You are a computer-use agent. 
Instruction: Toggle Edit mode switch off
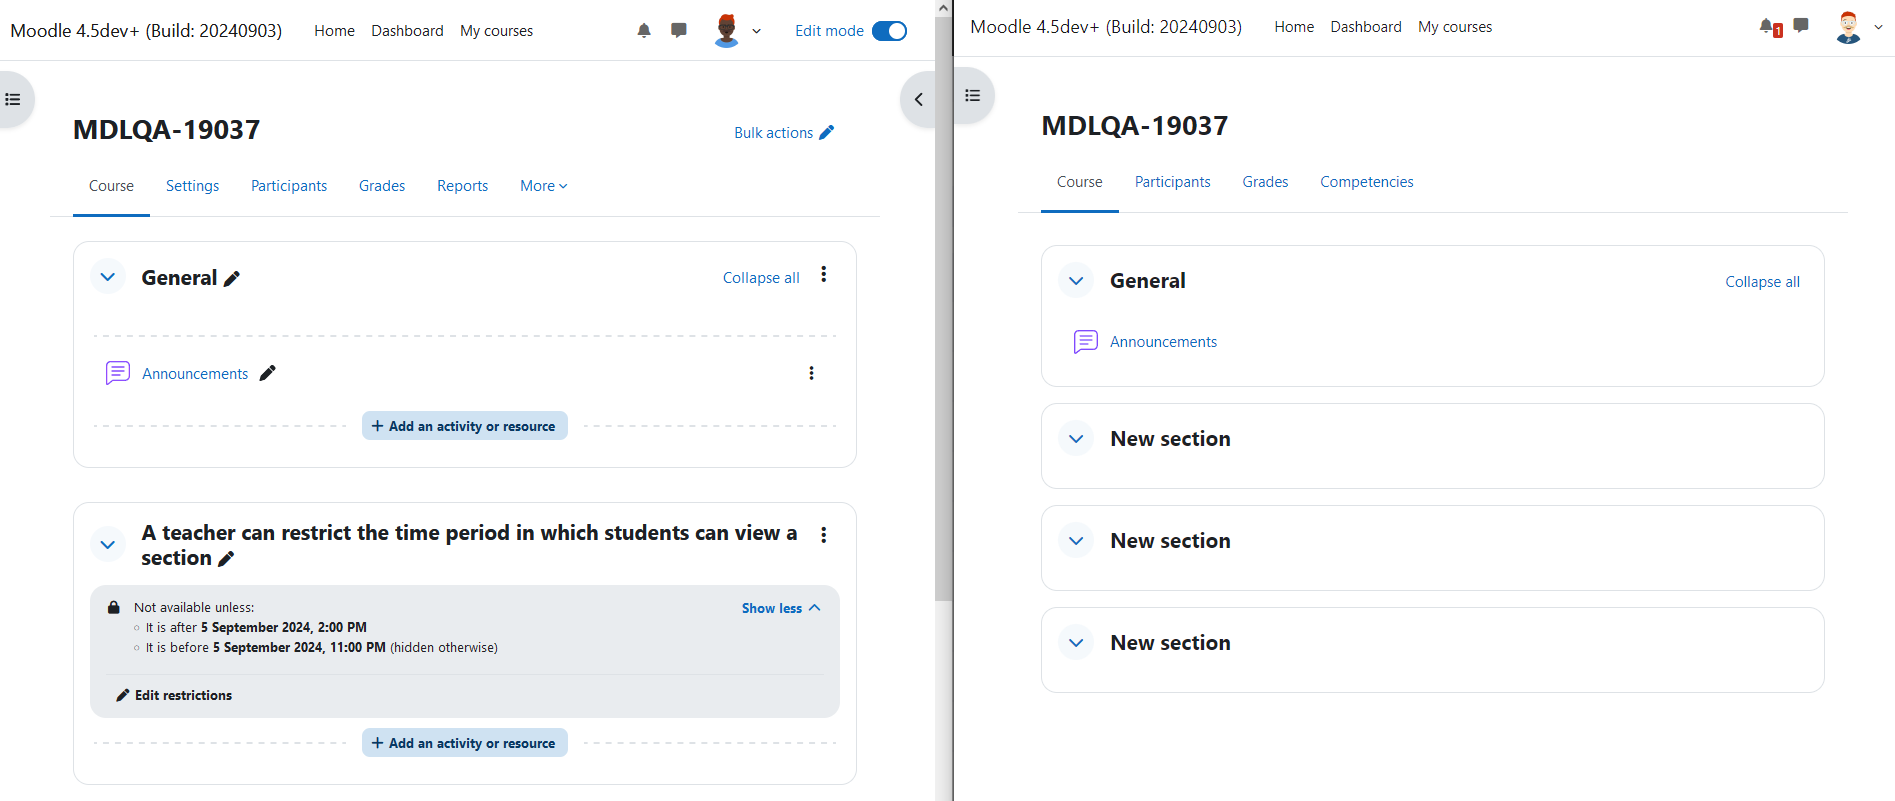(x=889, y=31)
